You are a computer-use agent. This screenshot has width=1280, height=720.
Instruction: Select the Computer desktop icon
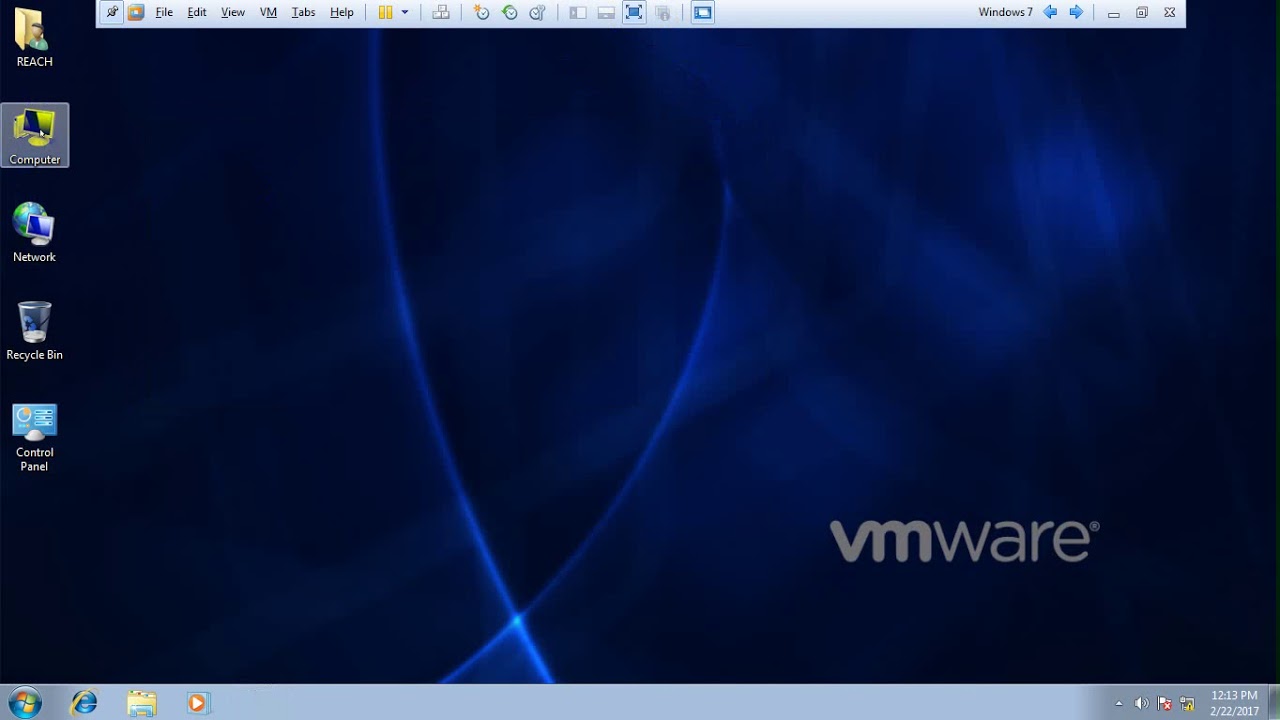(35, 135)
